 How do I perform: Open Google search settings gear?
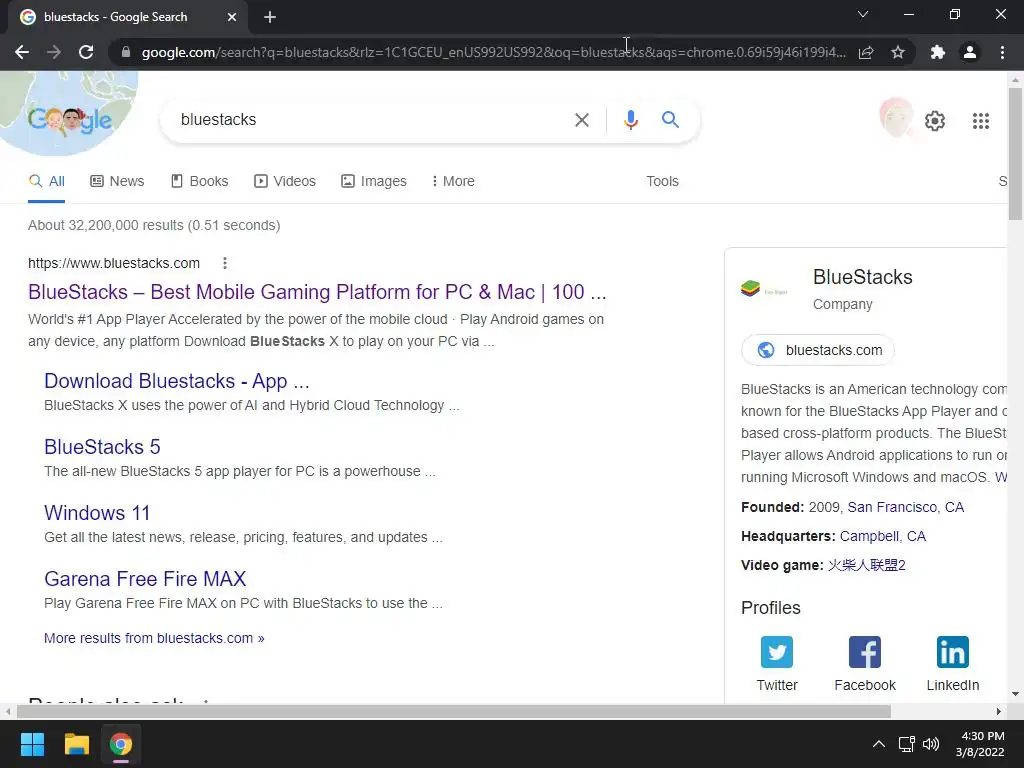tap(935, 121)
